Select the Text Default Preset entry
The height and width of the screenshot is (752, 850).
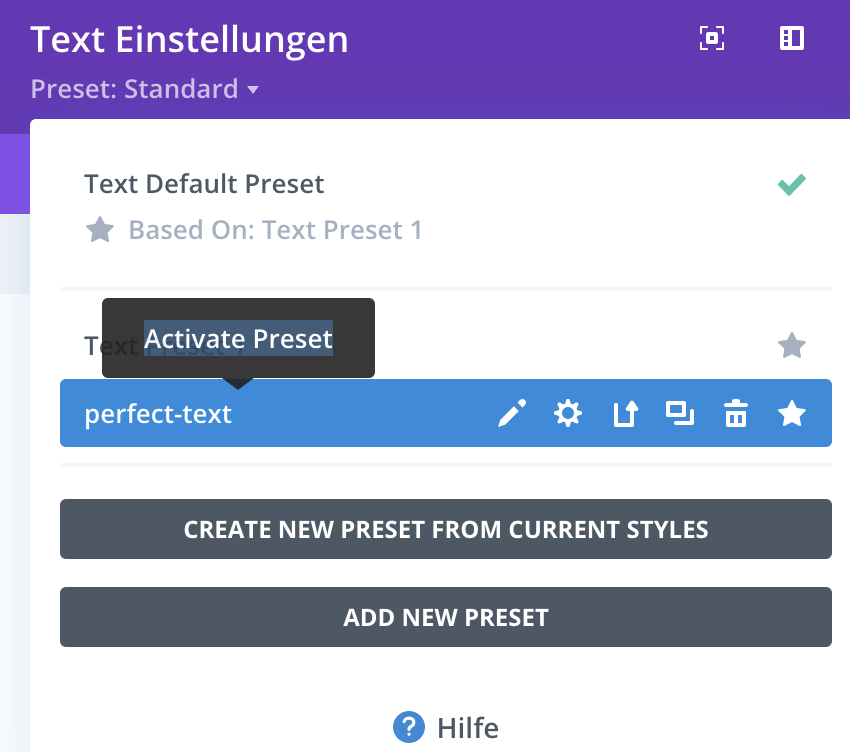pos(205,185)
